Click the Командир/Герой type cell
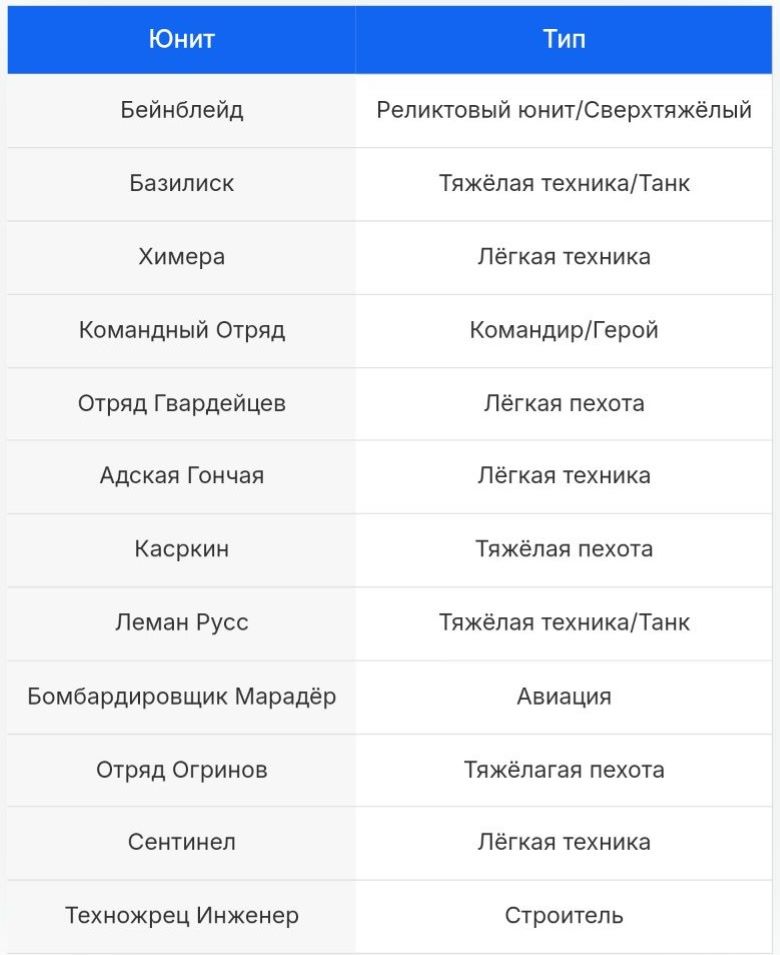 click(564, 330)
